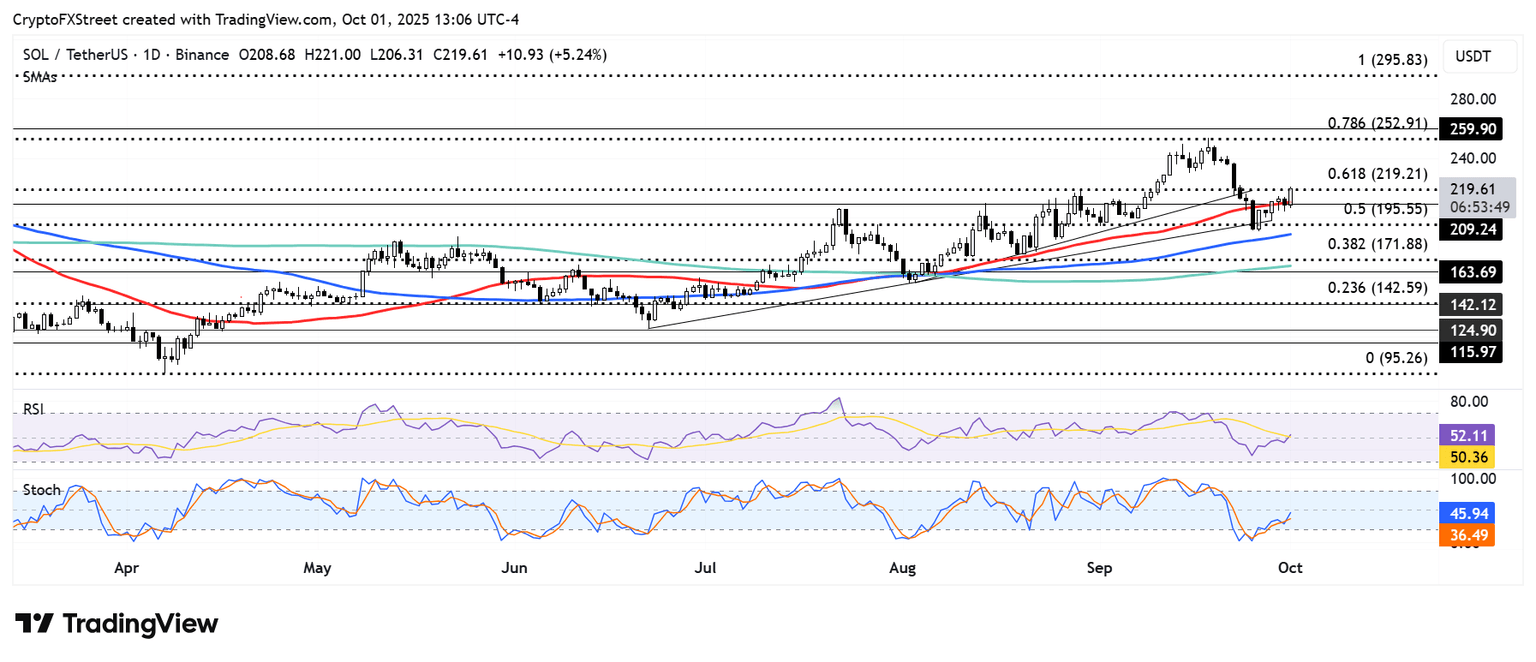Select the RSI indicator pane label
1536x662 pixels.
point(34,409)
